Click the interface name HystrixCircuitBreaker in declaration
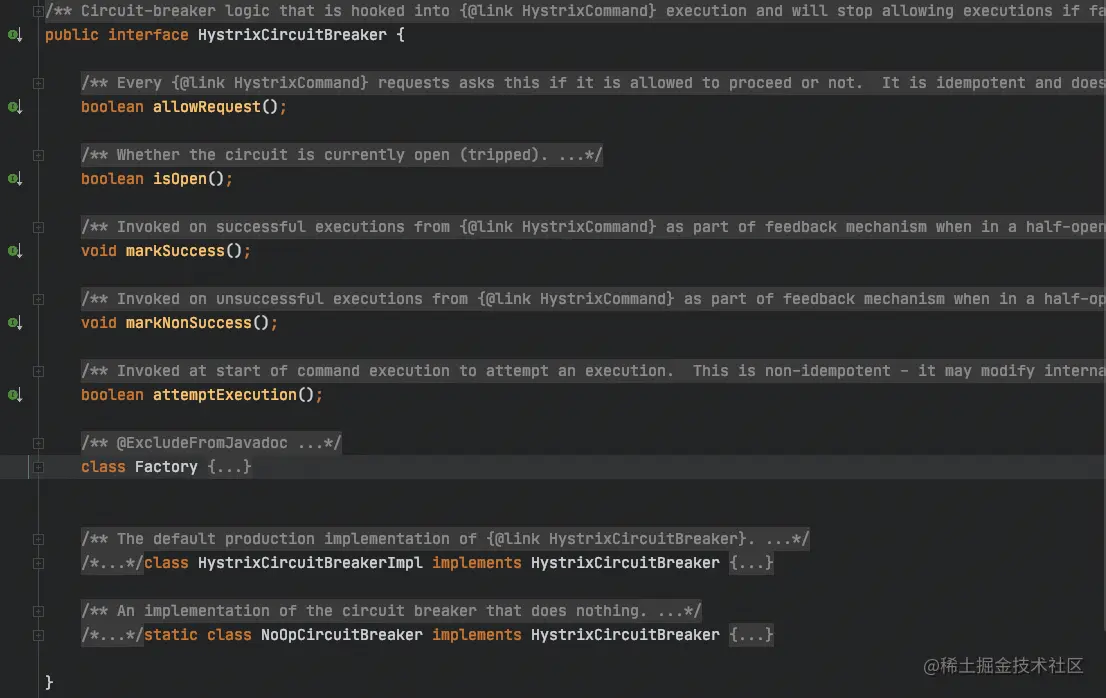Viewport: 1106px width, 698px height. coord(292,35)
